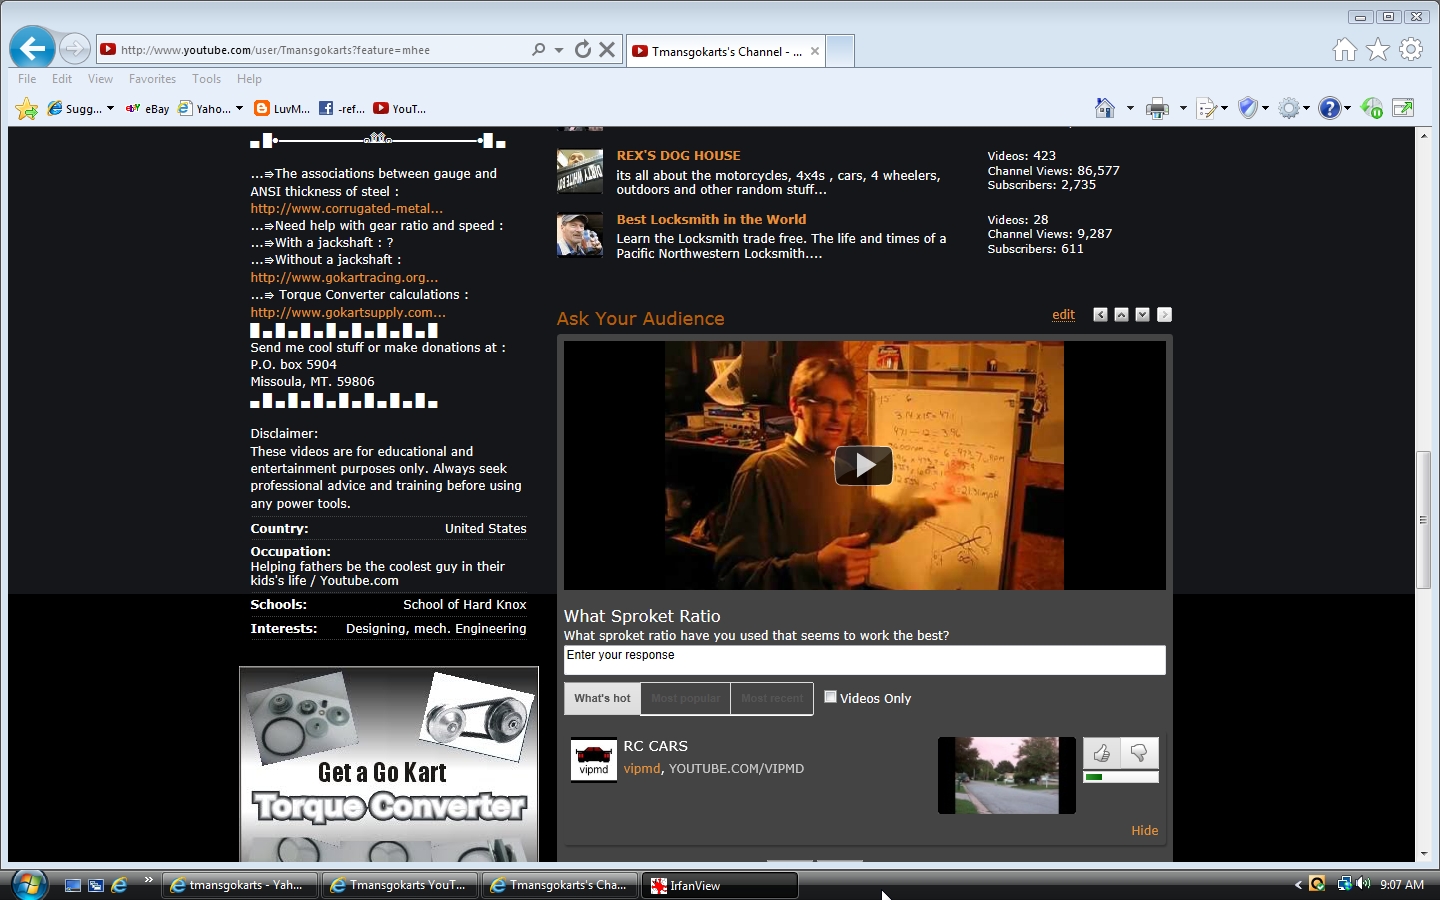This screenshot has height=900, width=1440.
Task: Expand the Sugg... favorites dropdown arrow
Action: (x=110, y=108)
